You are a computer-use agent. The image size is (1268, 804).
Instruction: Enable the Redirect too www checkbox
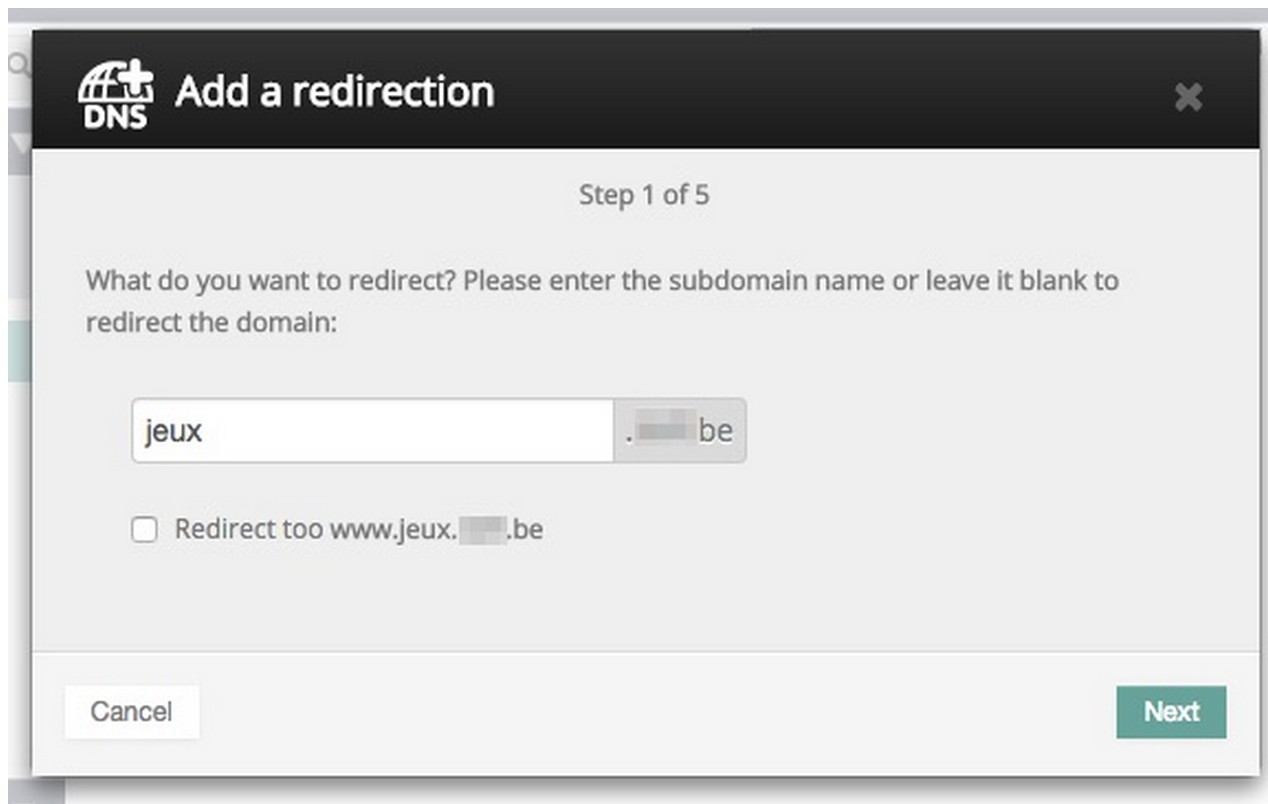coord(145,530)
